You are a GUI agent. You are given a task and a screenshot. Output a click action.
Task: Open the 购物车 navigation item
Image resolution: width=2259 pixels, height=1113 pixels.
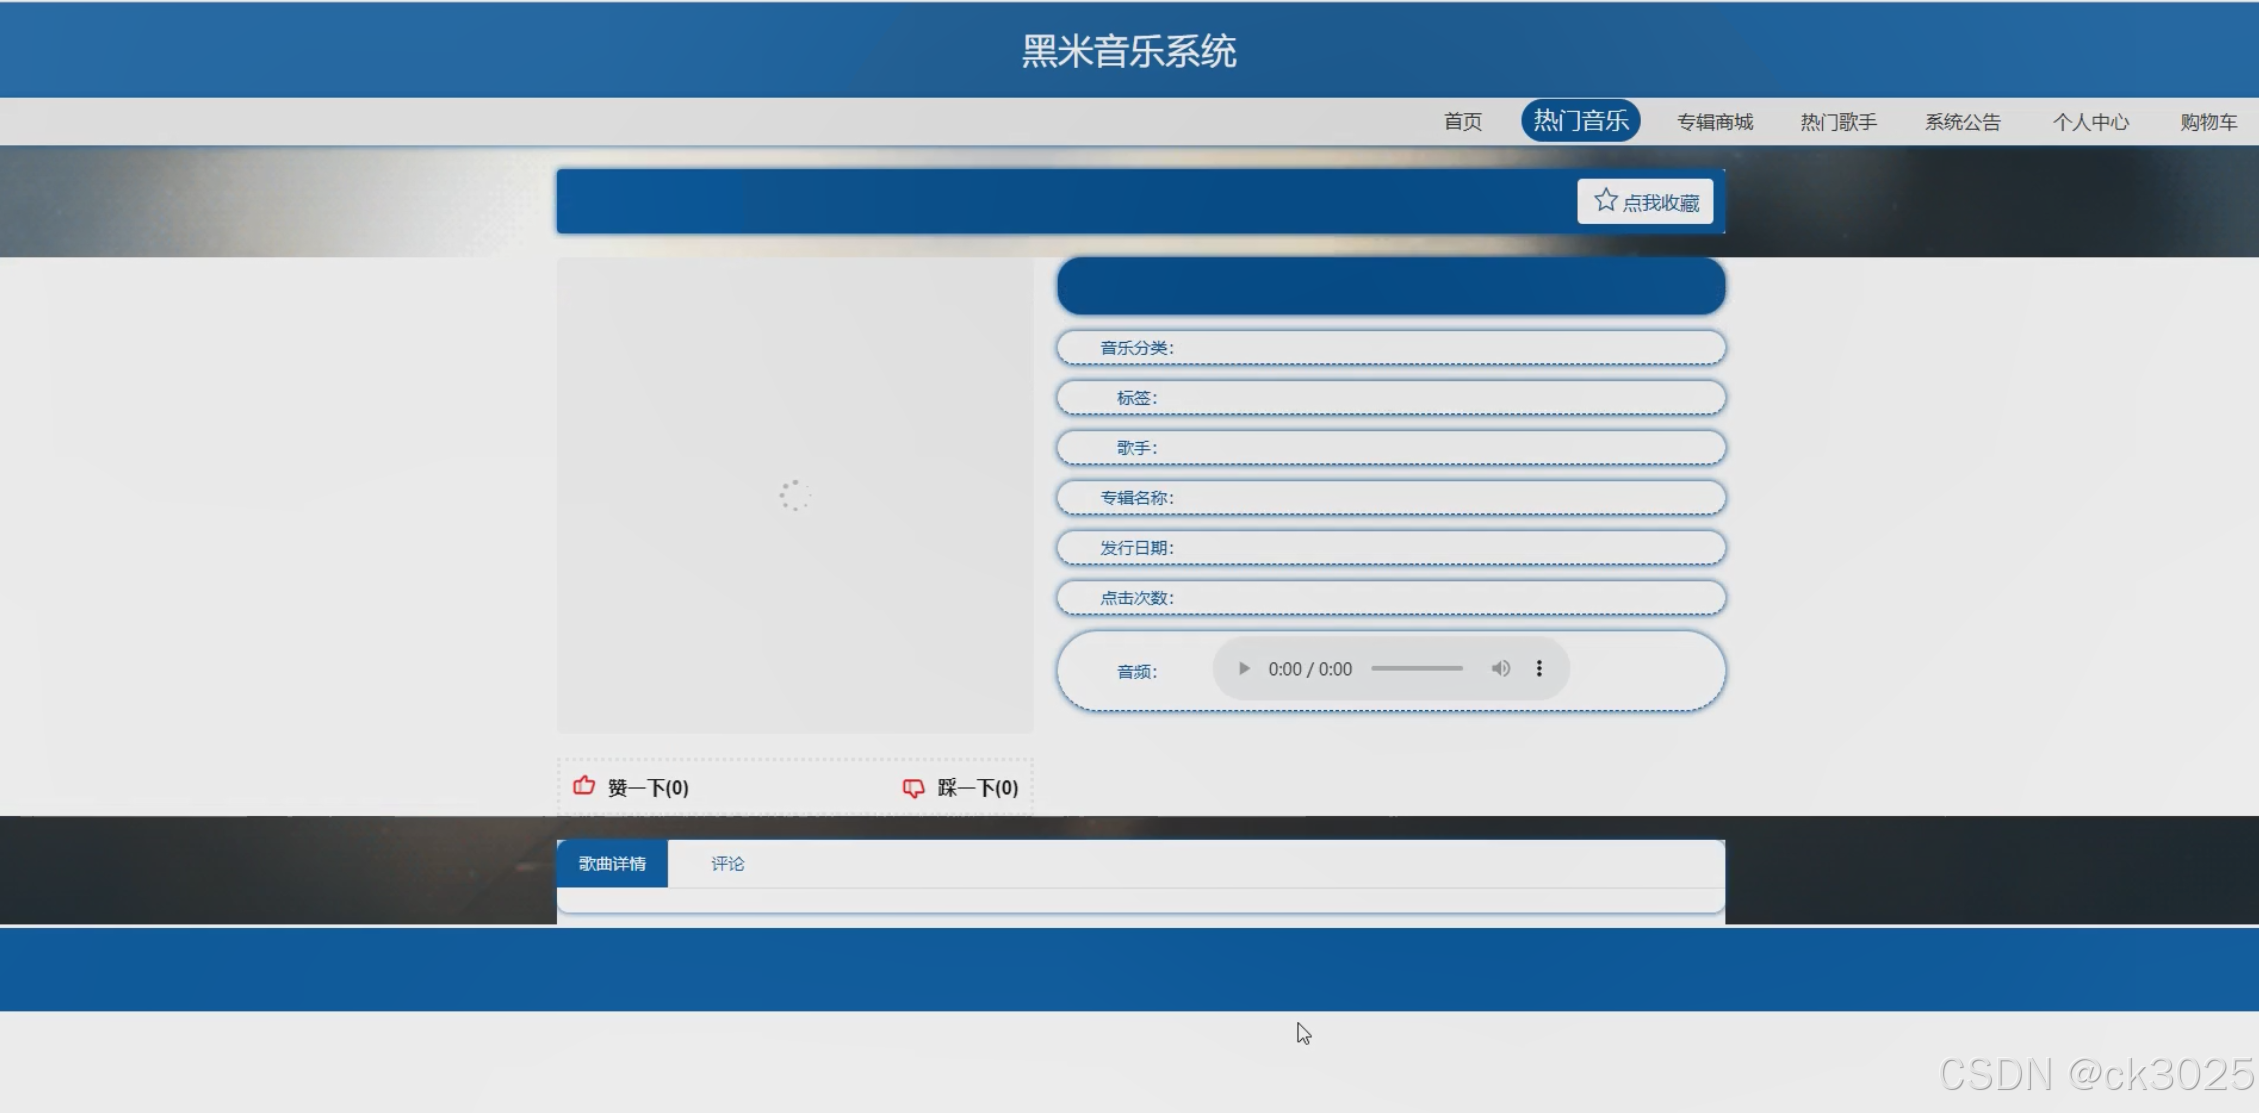2208,121
